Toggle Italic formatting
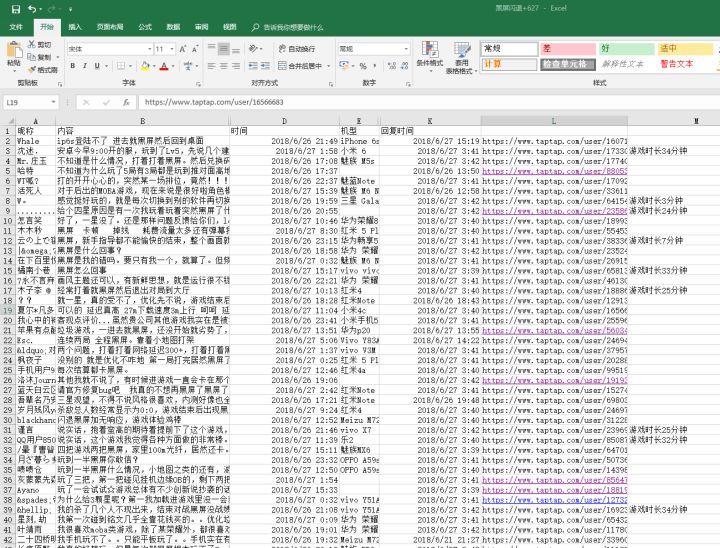 tap(84, 66)
